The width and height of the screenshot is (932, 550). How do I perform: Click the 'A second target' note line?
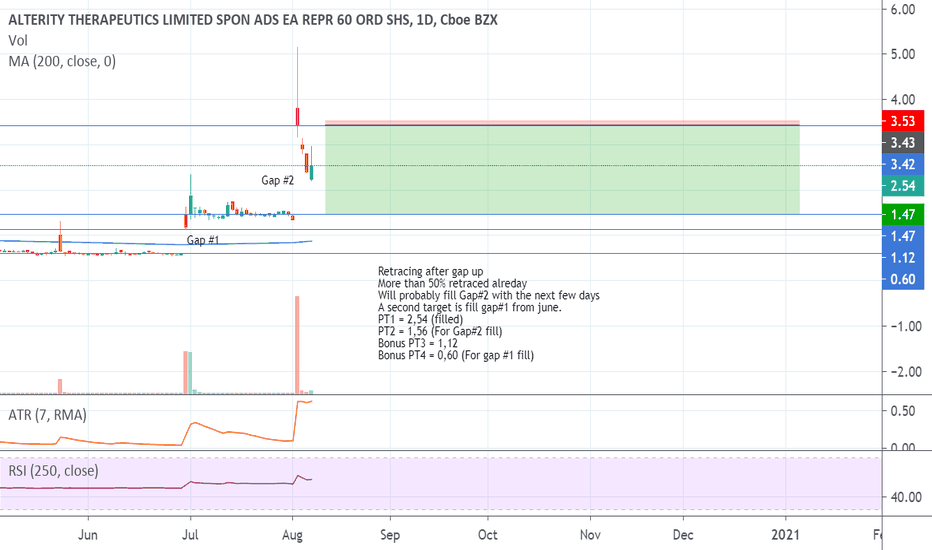470,307
